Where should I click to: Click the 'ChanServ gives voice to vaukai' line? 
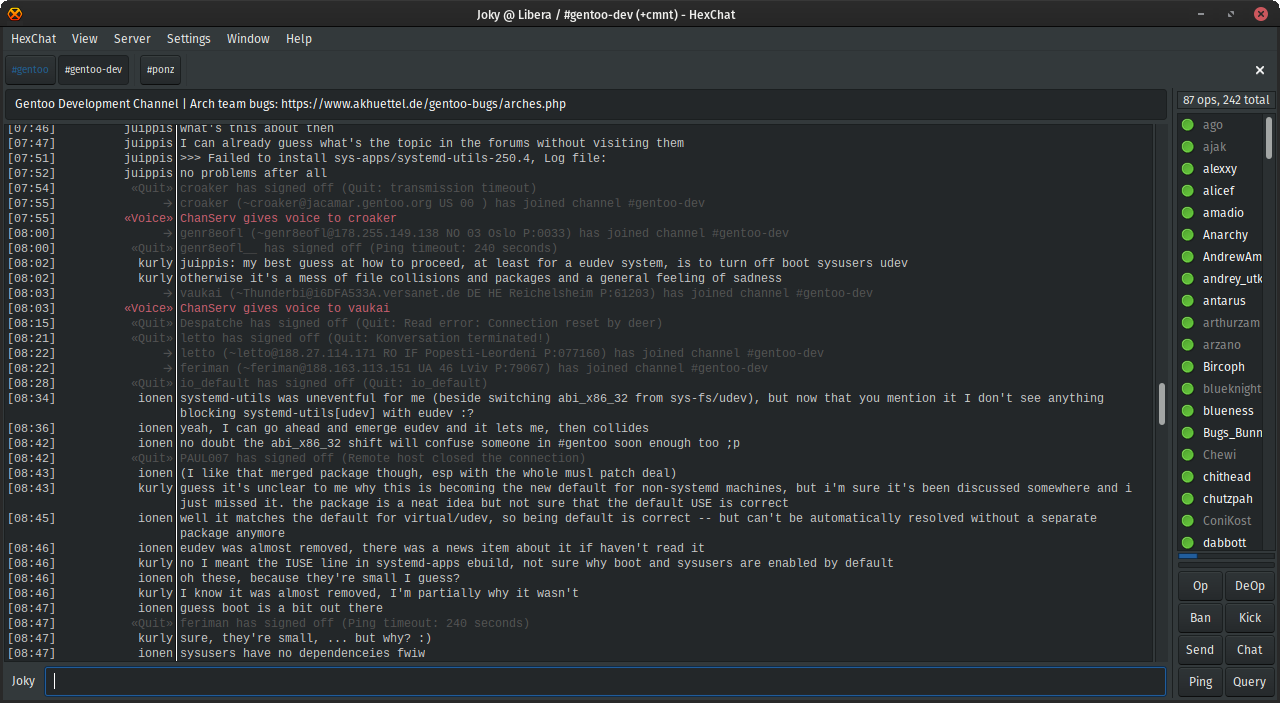click(285, 308)
